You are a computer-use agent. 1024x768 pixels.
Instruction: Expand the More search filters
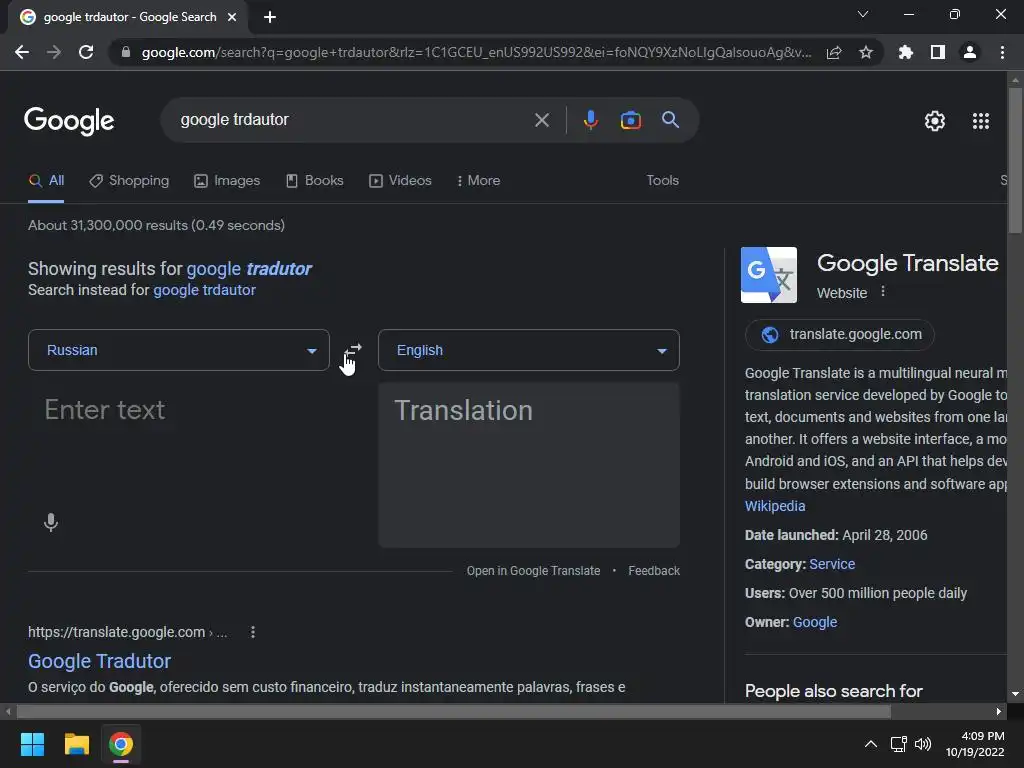[x=478, y=180]
